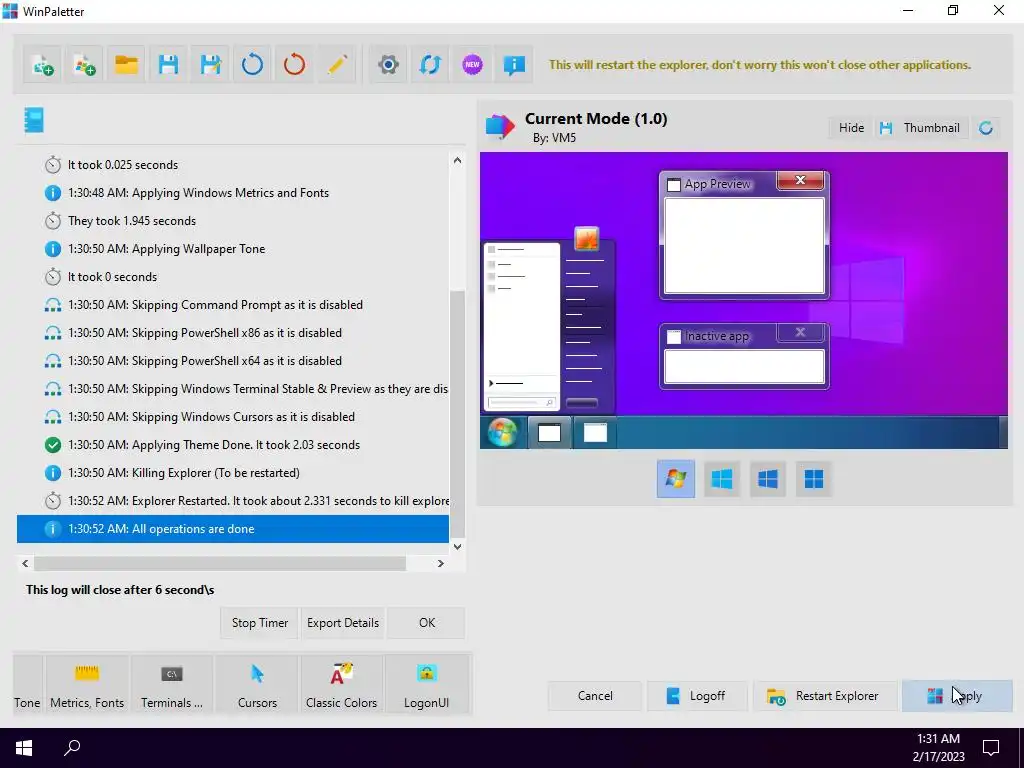This screenshot has width=1024, height=768.
Task: Click the Start orb in the preview
Action: pos(502,432)
